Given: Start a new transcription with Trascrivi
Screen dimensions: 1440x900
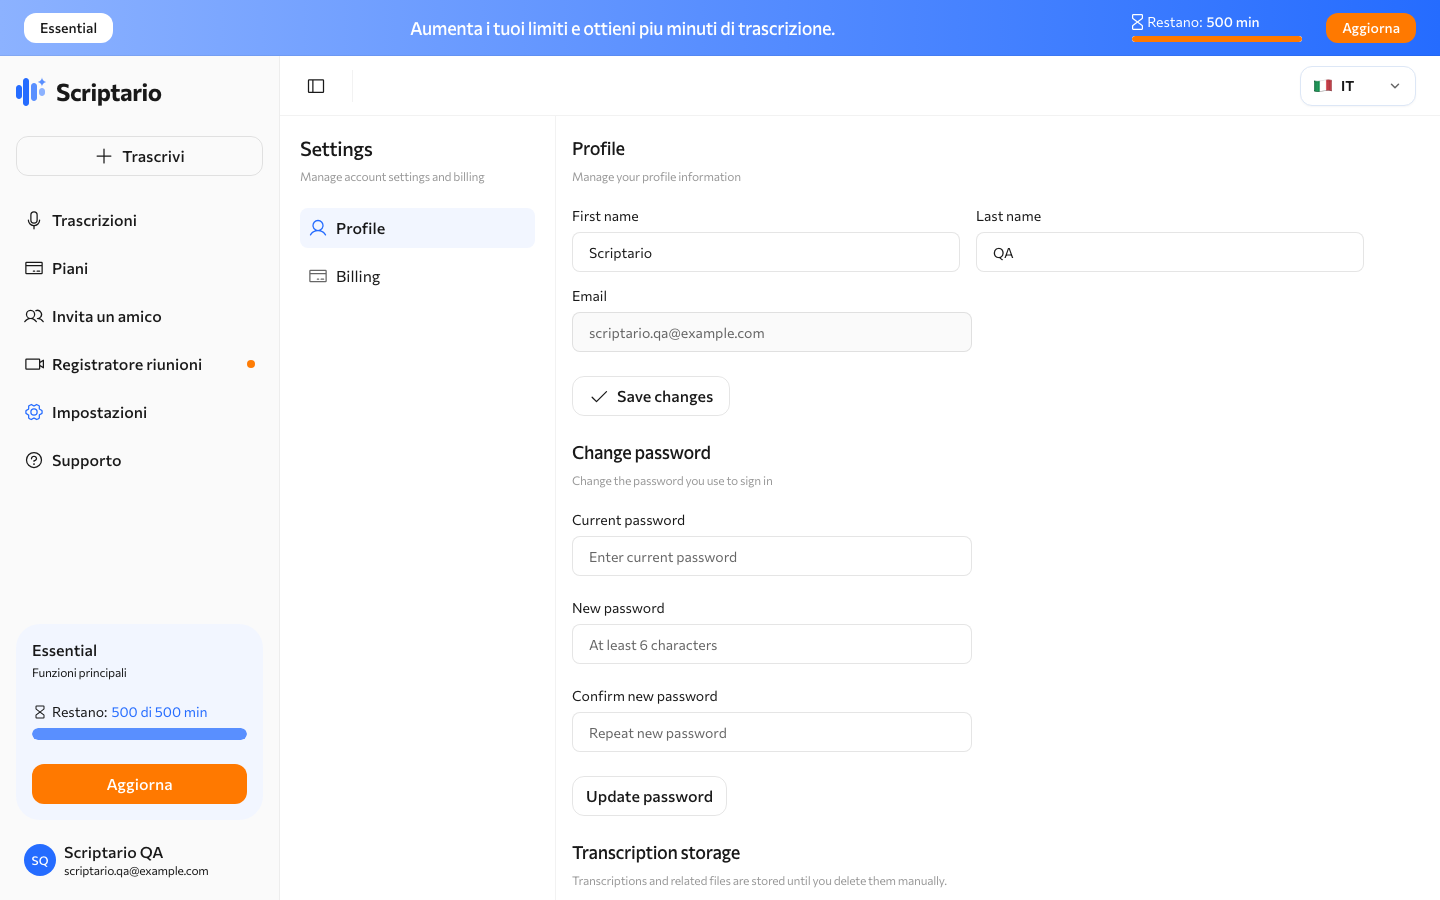Looking at the screenshot, I should 139,156.
